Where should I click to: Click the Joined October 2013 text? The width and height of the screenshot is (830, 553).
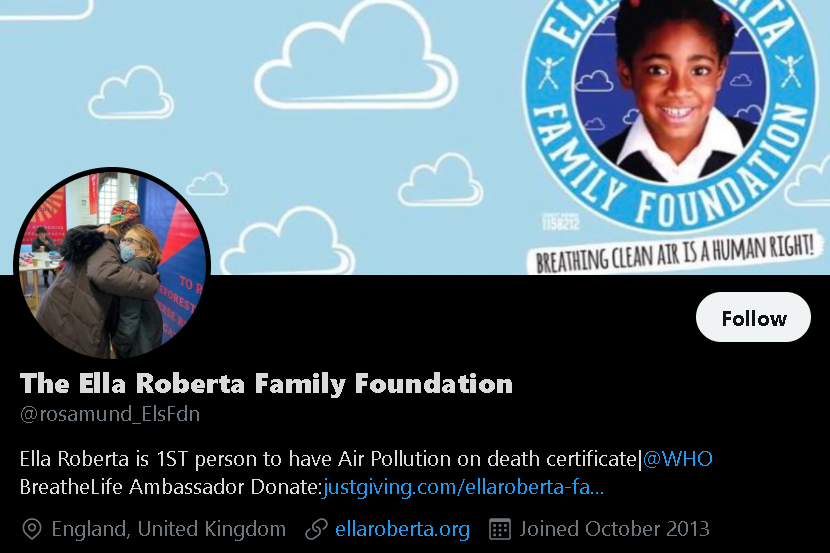pos(614,529)
